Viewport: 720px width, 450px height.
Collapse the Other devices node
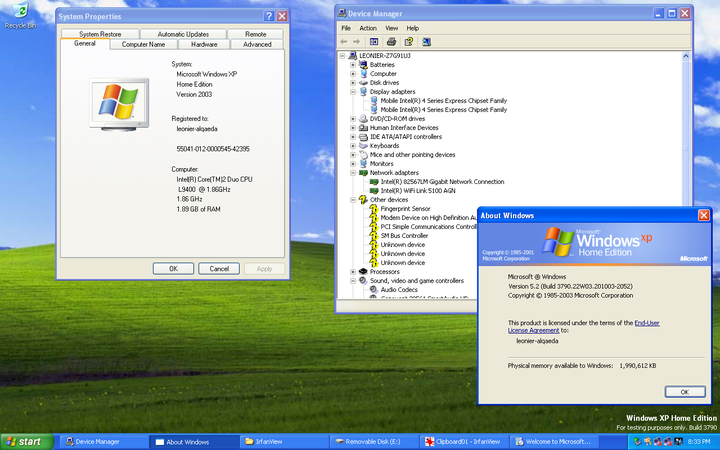[x=353, y=200]
